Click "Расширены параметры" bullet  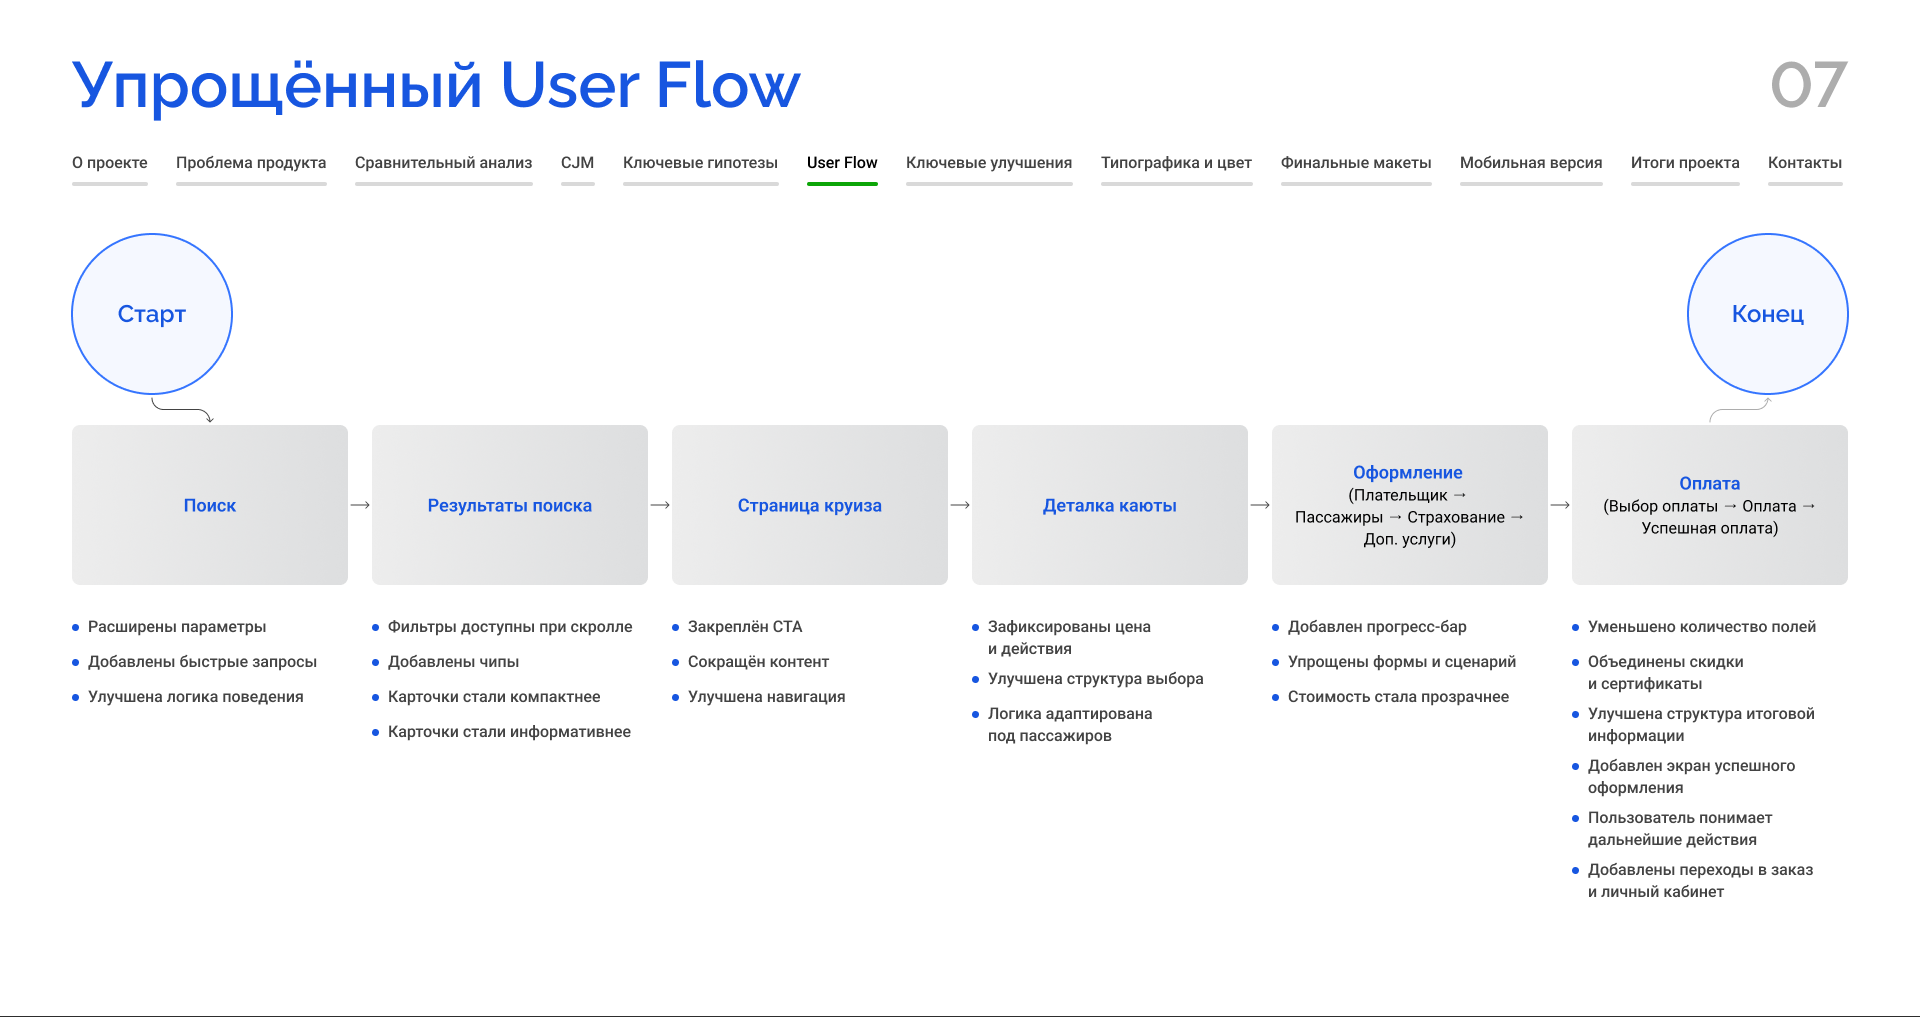[169, 627]
